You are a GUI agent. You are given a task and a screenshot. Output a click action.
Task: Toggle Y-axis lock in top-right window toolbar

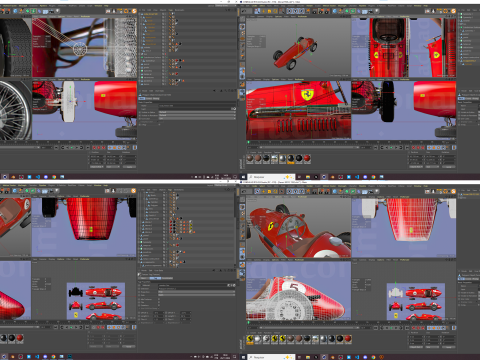[x=295, y=11]
